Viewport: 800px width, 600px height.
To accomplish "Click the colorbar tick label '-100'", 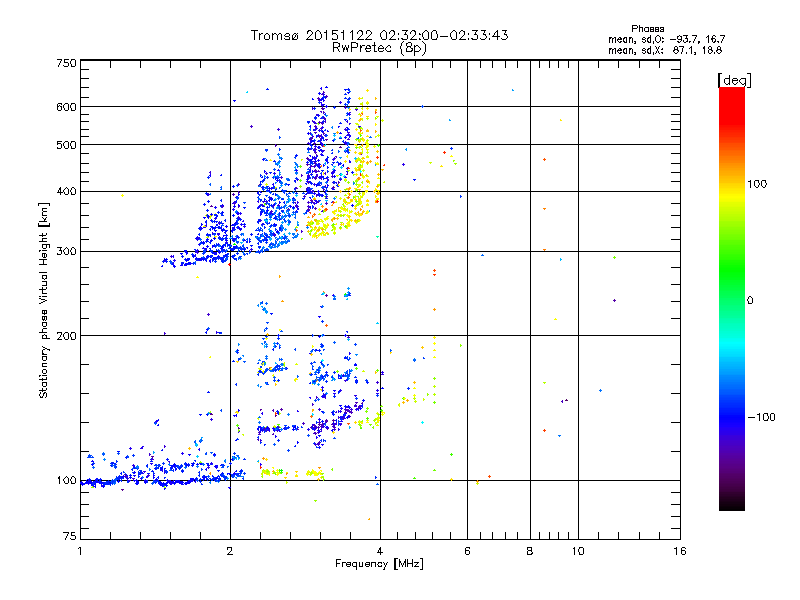I will (761, 417).
